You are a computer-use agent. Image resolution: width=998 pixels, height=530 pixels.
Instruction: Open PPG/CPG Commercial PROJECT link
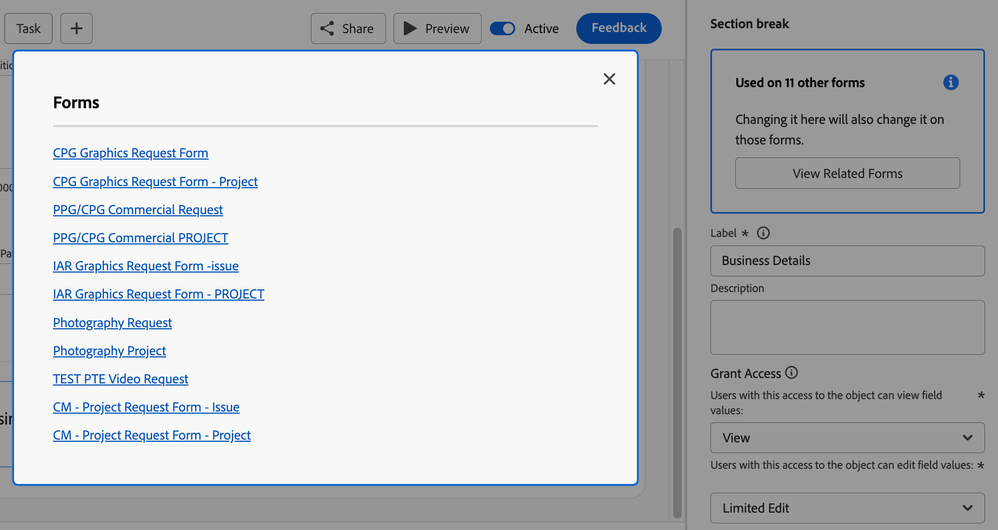pos(140,238)
